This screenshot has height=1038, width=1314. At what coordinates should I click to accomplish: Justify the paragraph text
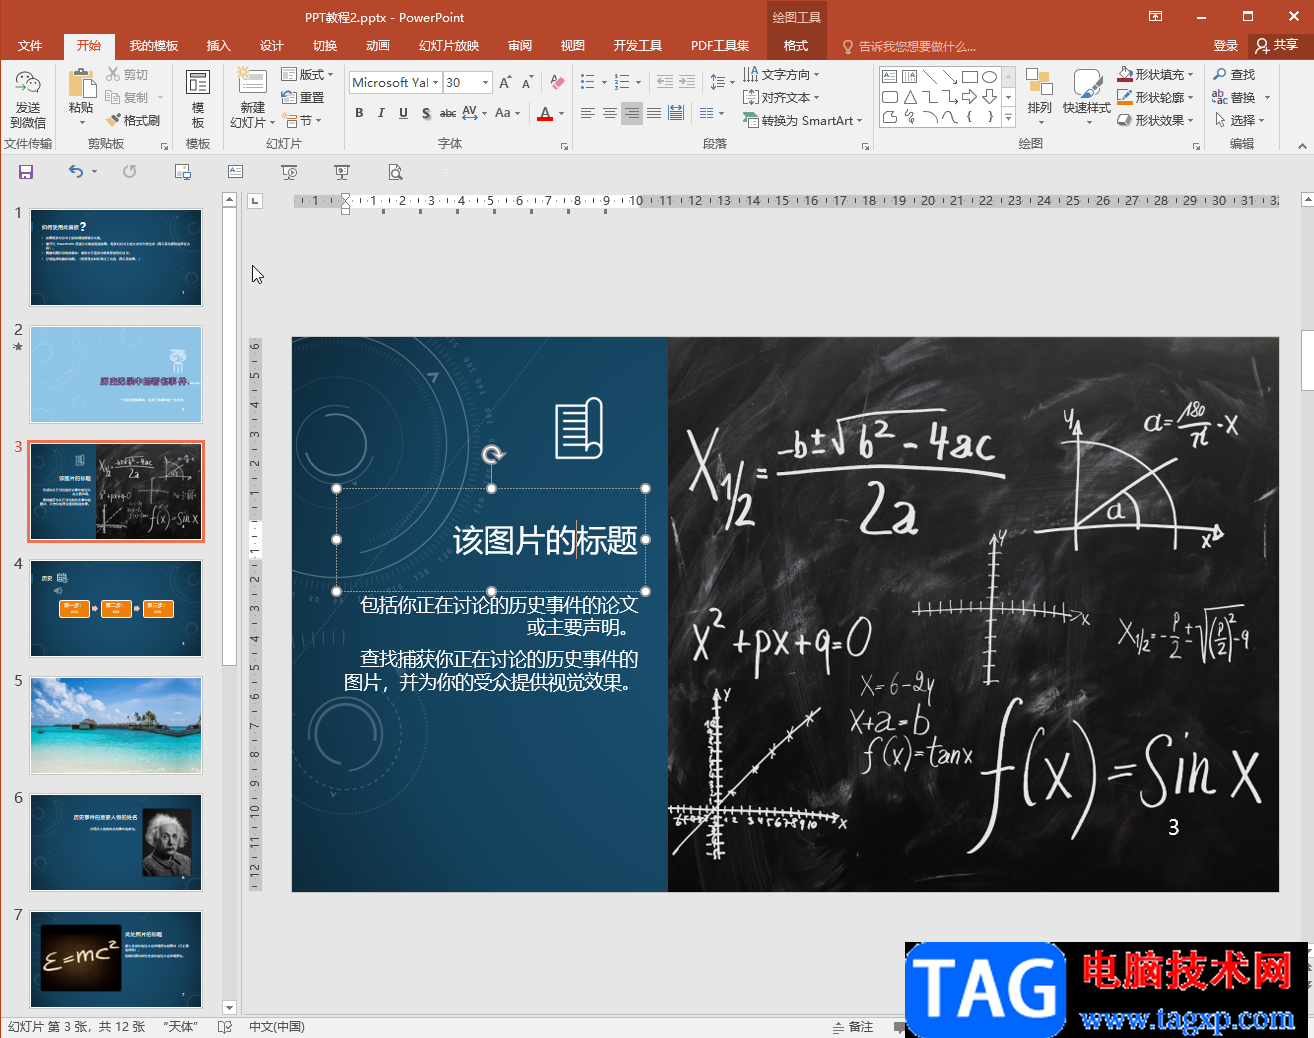point(654,113)
